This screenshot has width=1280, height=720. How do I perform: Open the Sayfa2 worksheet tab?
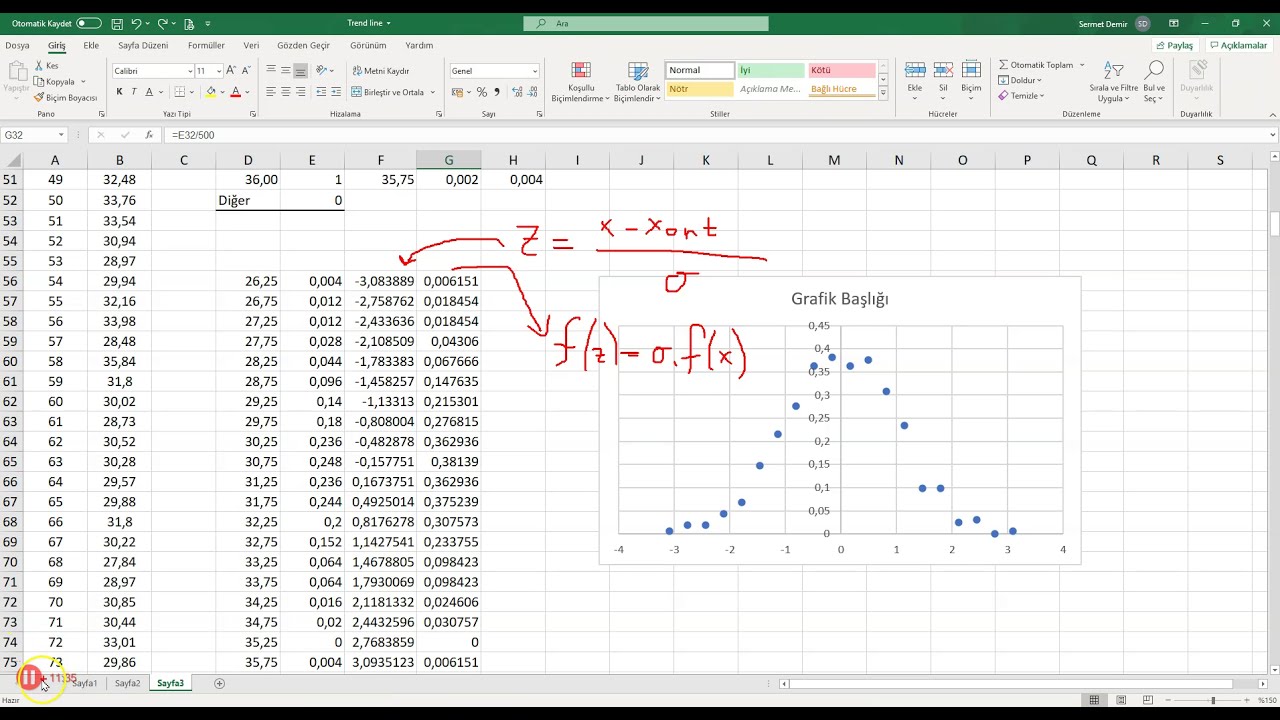[127, 683]
